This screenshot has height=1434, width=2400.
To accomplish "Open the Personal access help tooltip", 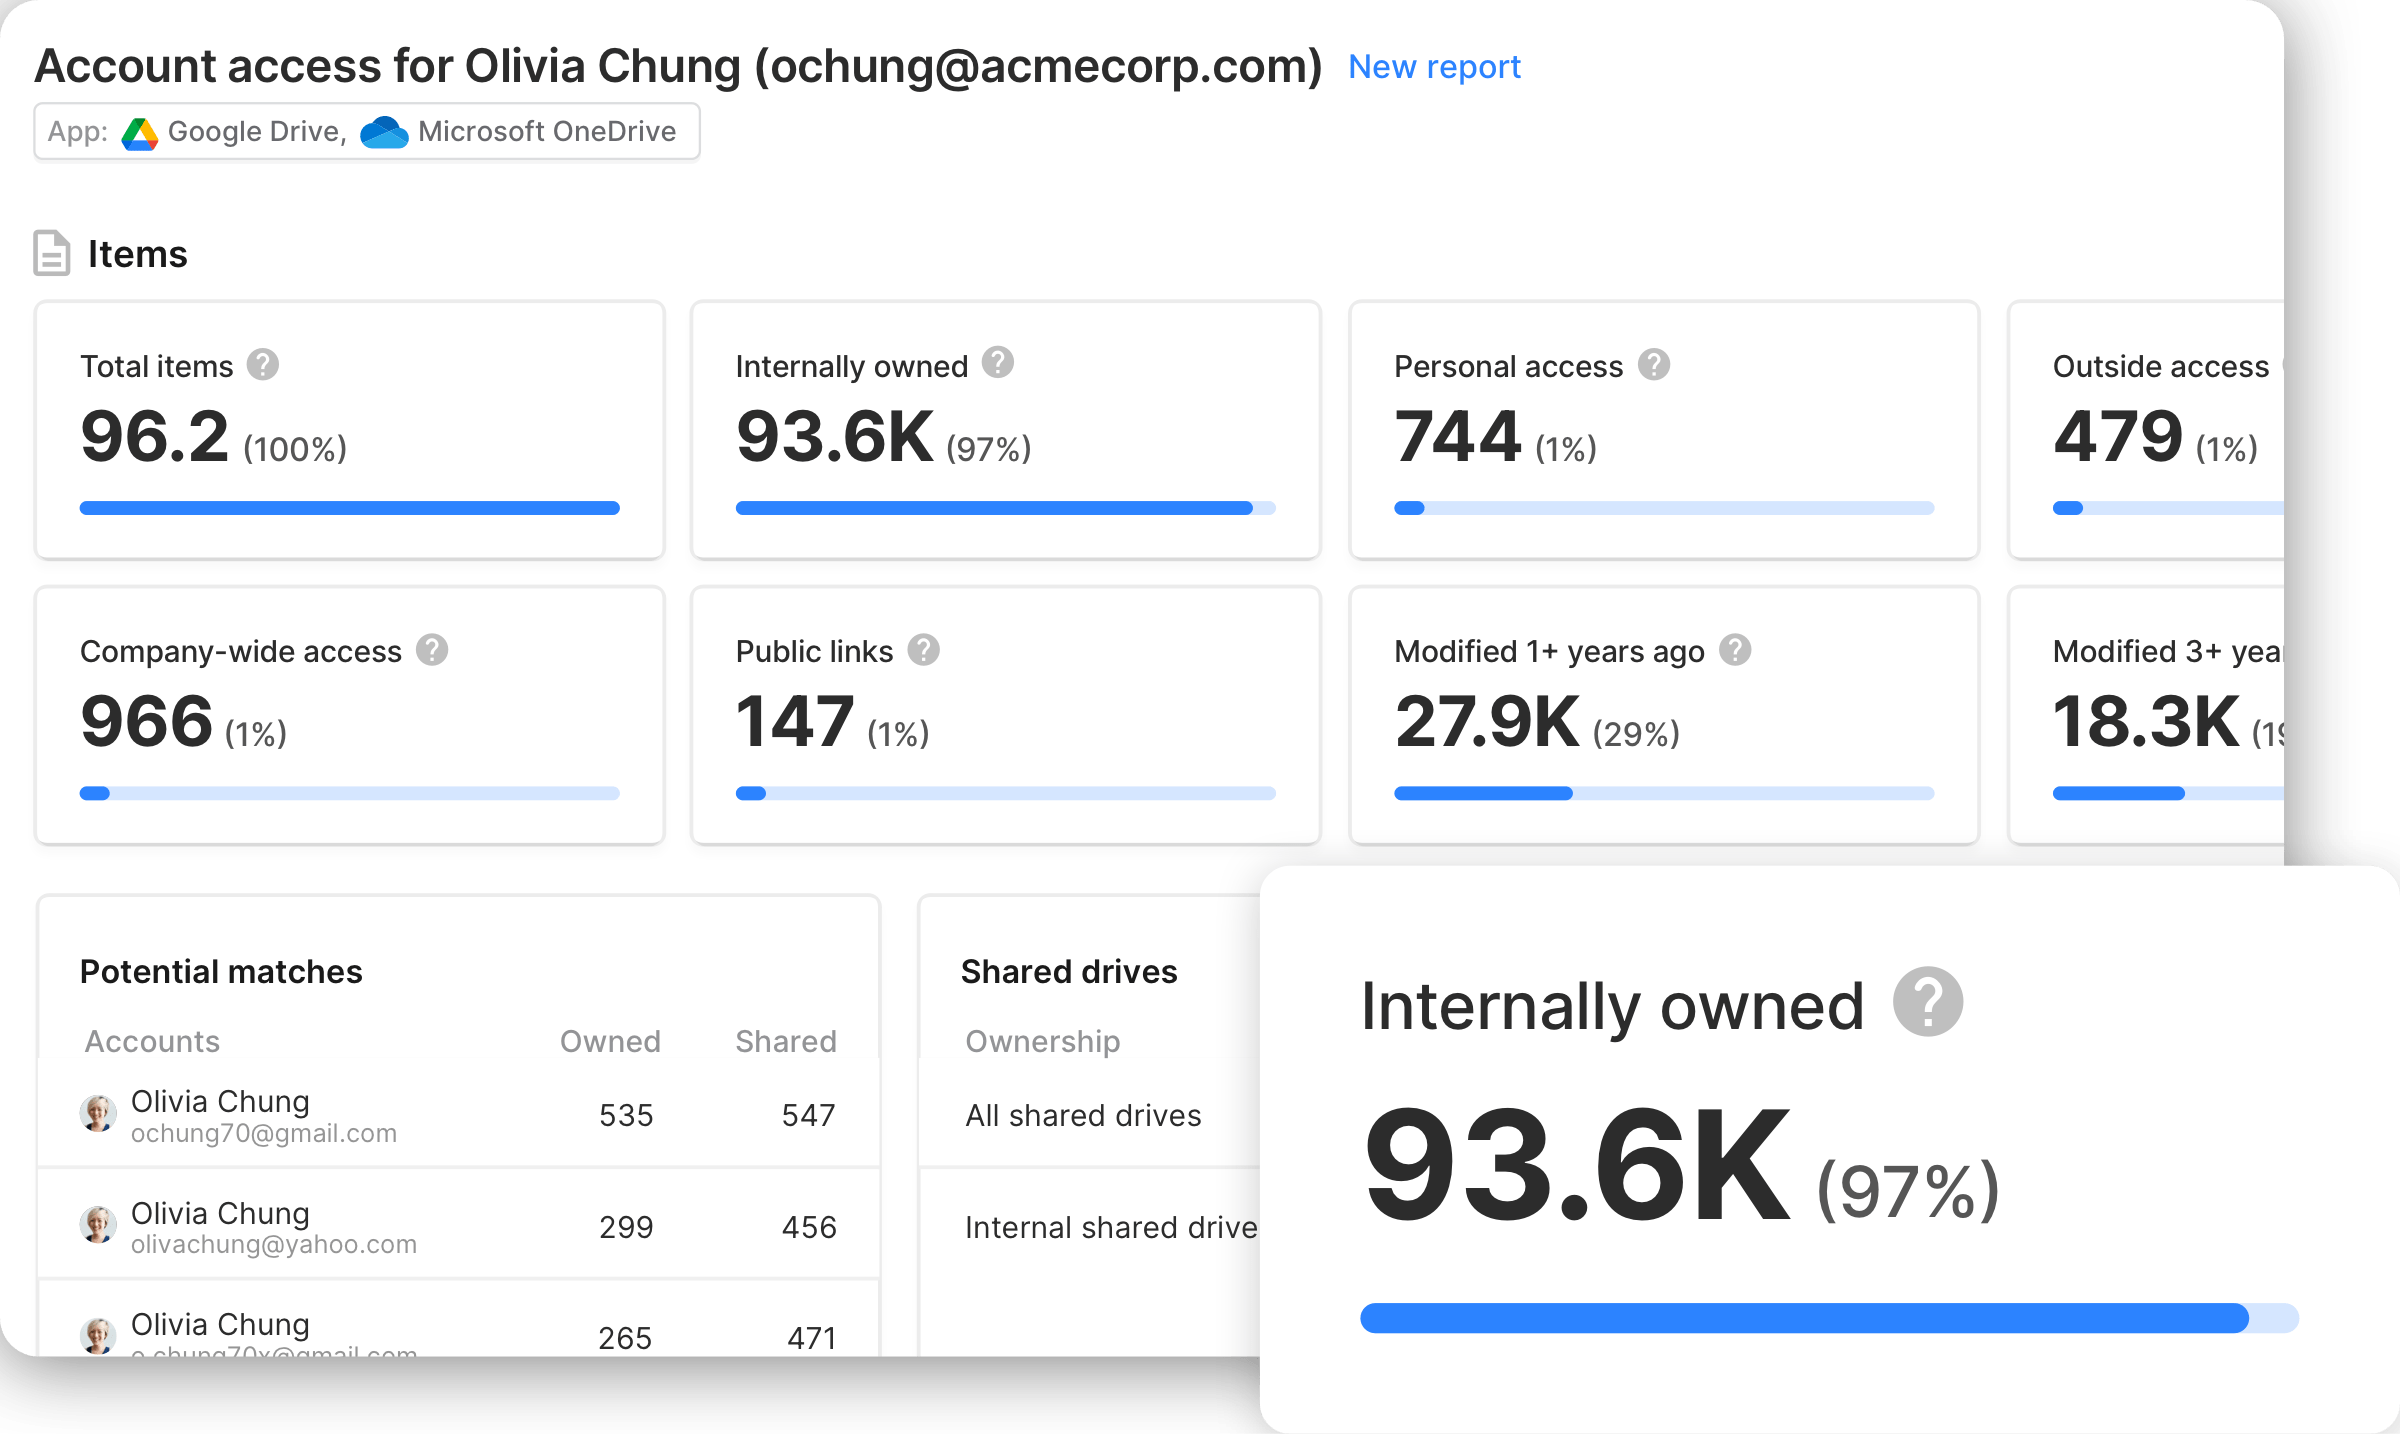I will click(1655, 364).
